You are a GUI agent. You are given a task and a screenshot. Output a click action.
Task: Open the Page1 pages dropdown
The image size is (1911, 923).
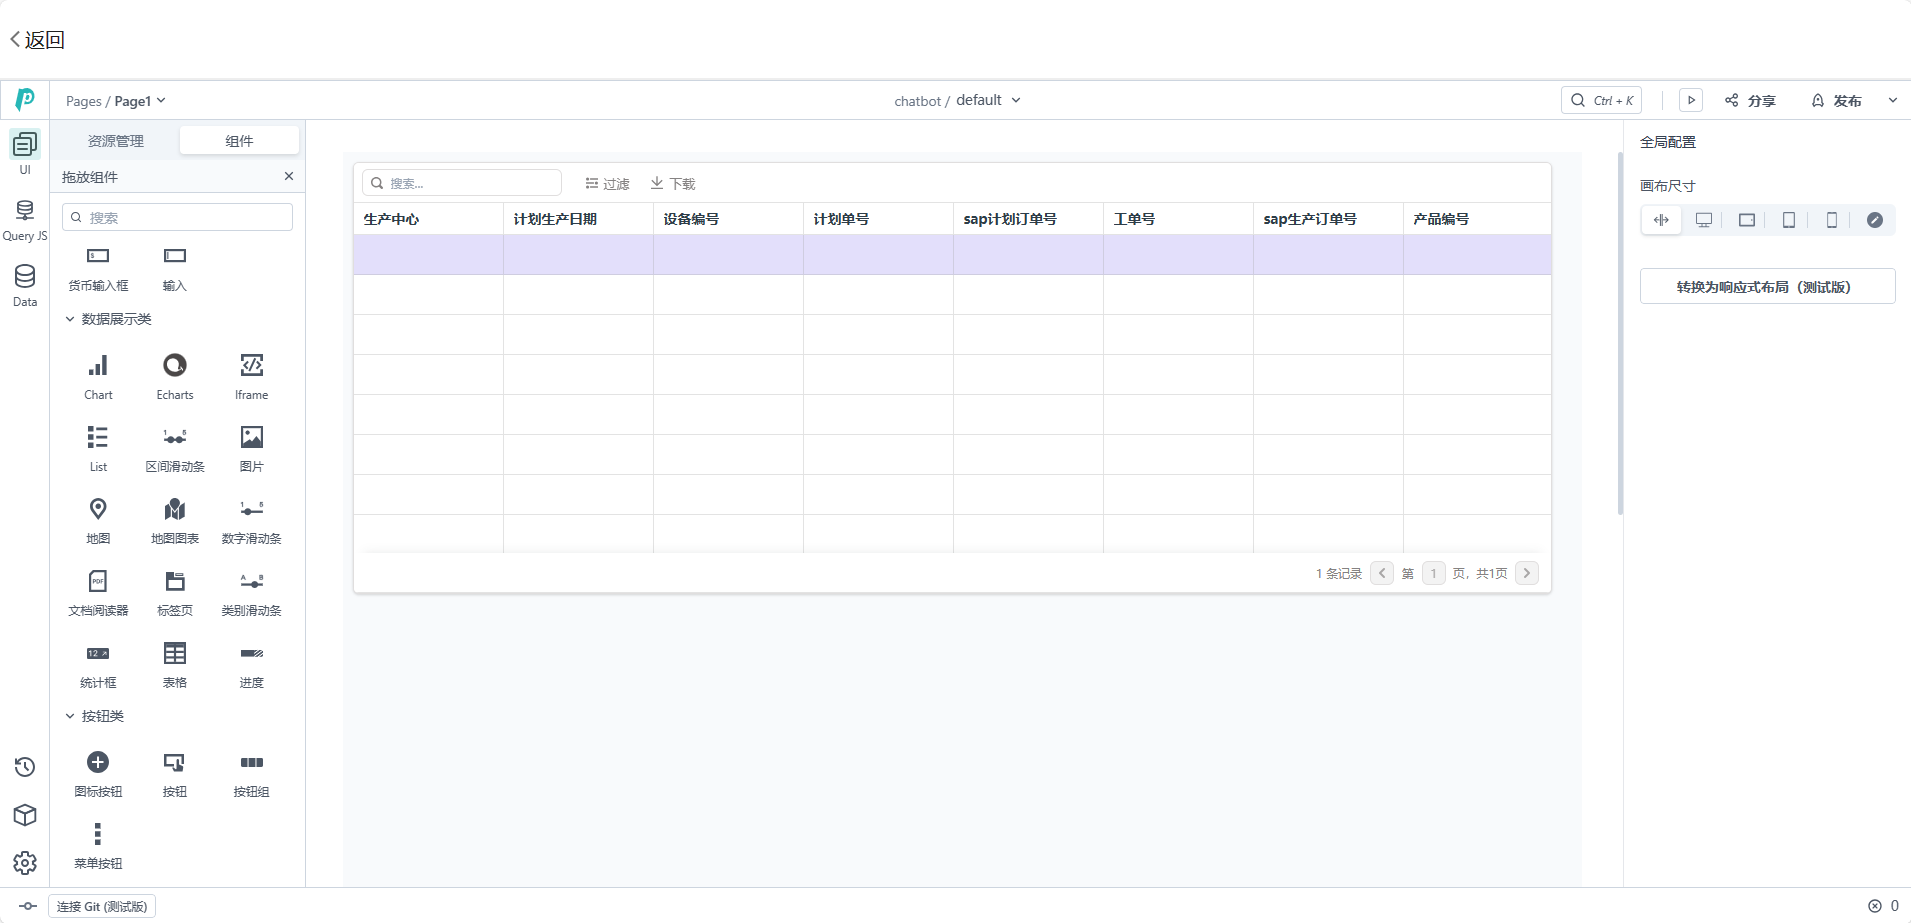139,101
